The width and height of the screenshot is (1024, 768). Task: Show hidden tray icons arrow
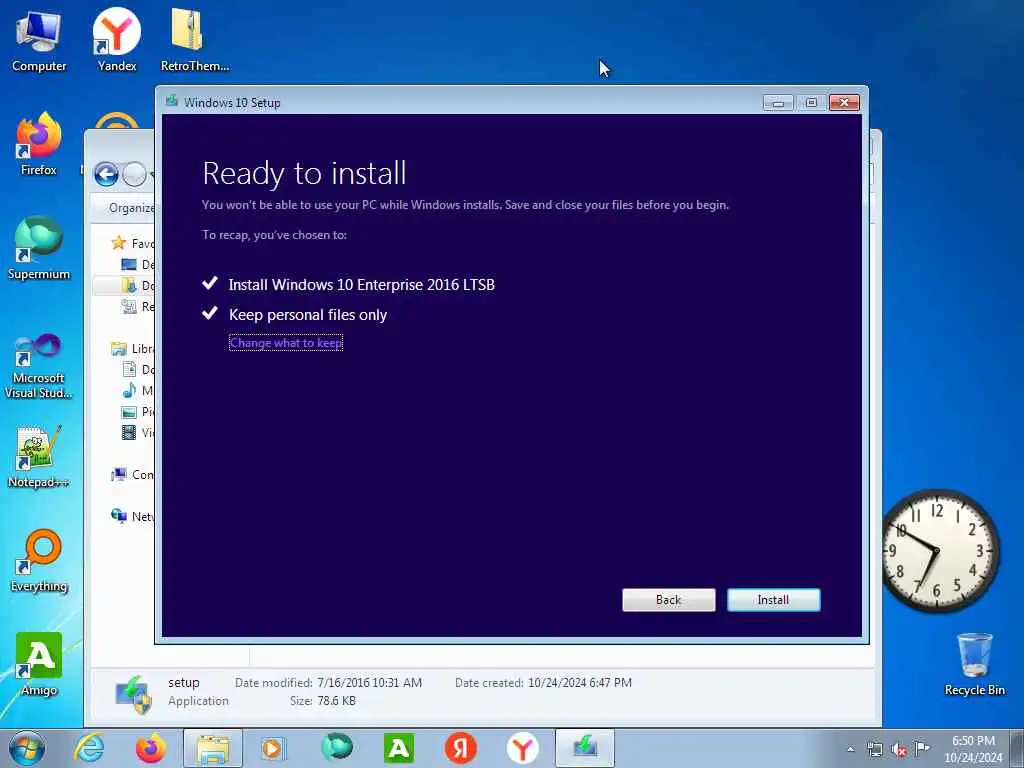(850, 749)
